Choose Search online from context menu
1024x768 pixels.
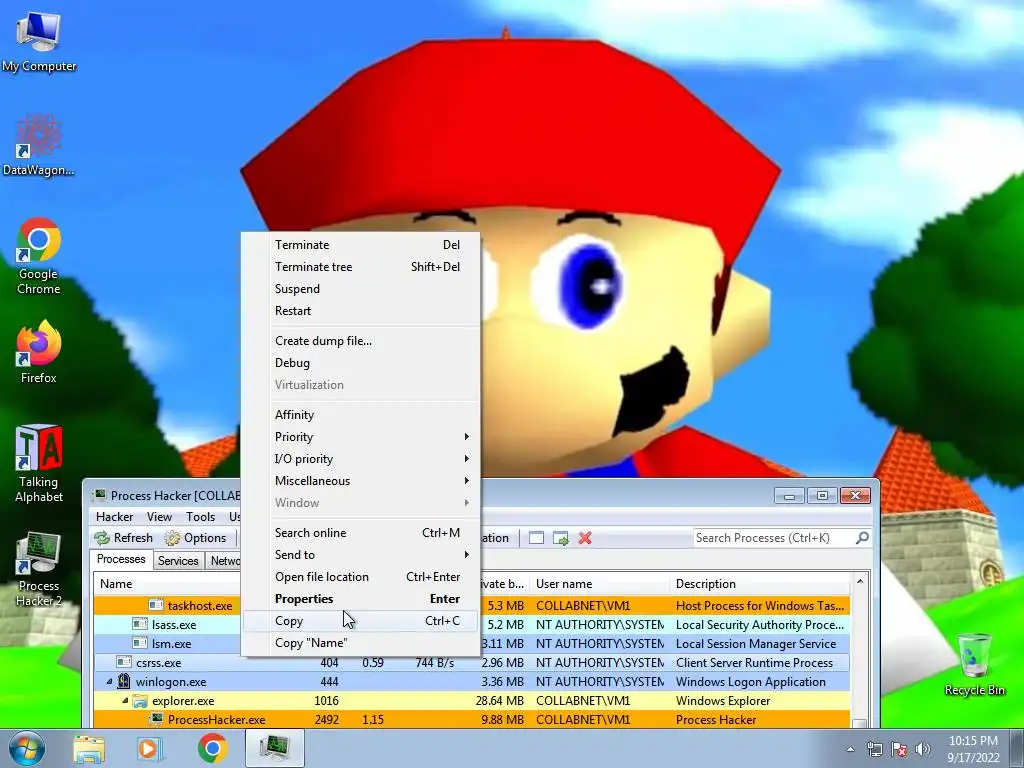(x=360, y=533)
